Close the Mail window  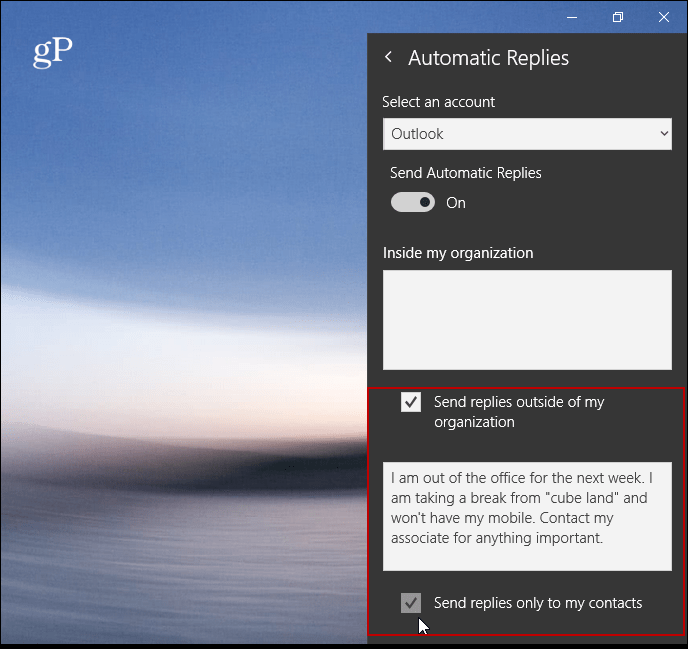pos(664,18)
